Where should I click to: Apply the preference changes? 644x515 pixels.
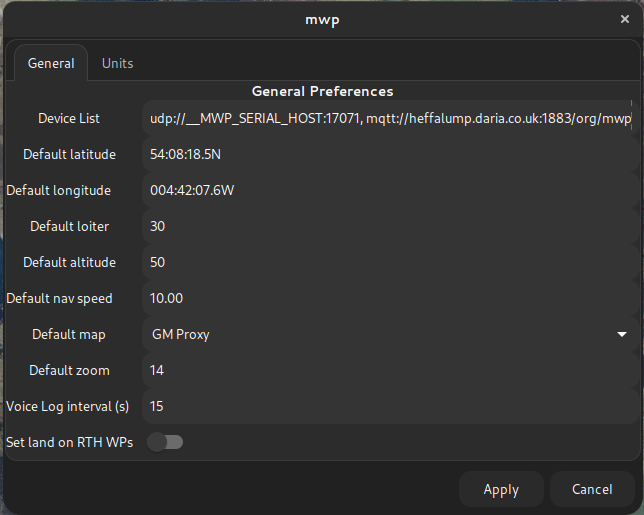click(501, 489)
